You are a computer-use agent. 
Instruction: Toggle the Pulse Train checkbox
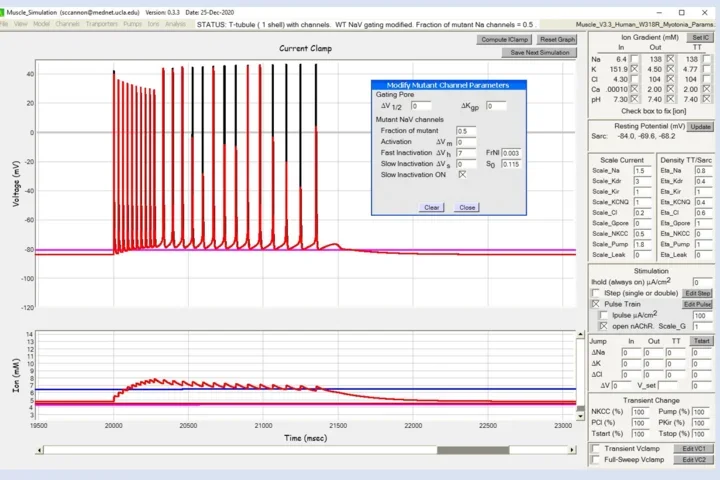tap(596, 304)
